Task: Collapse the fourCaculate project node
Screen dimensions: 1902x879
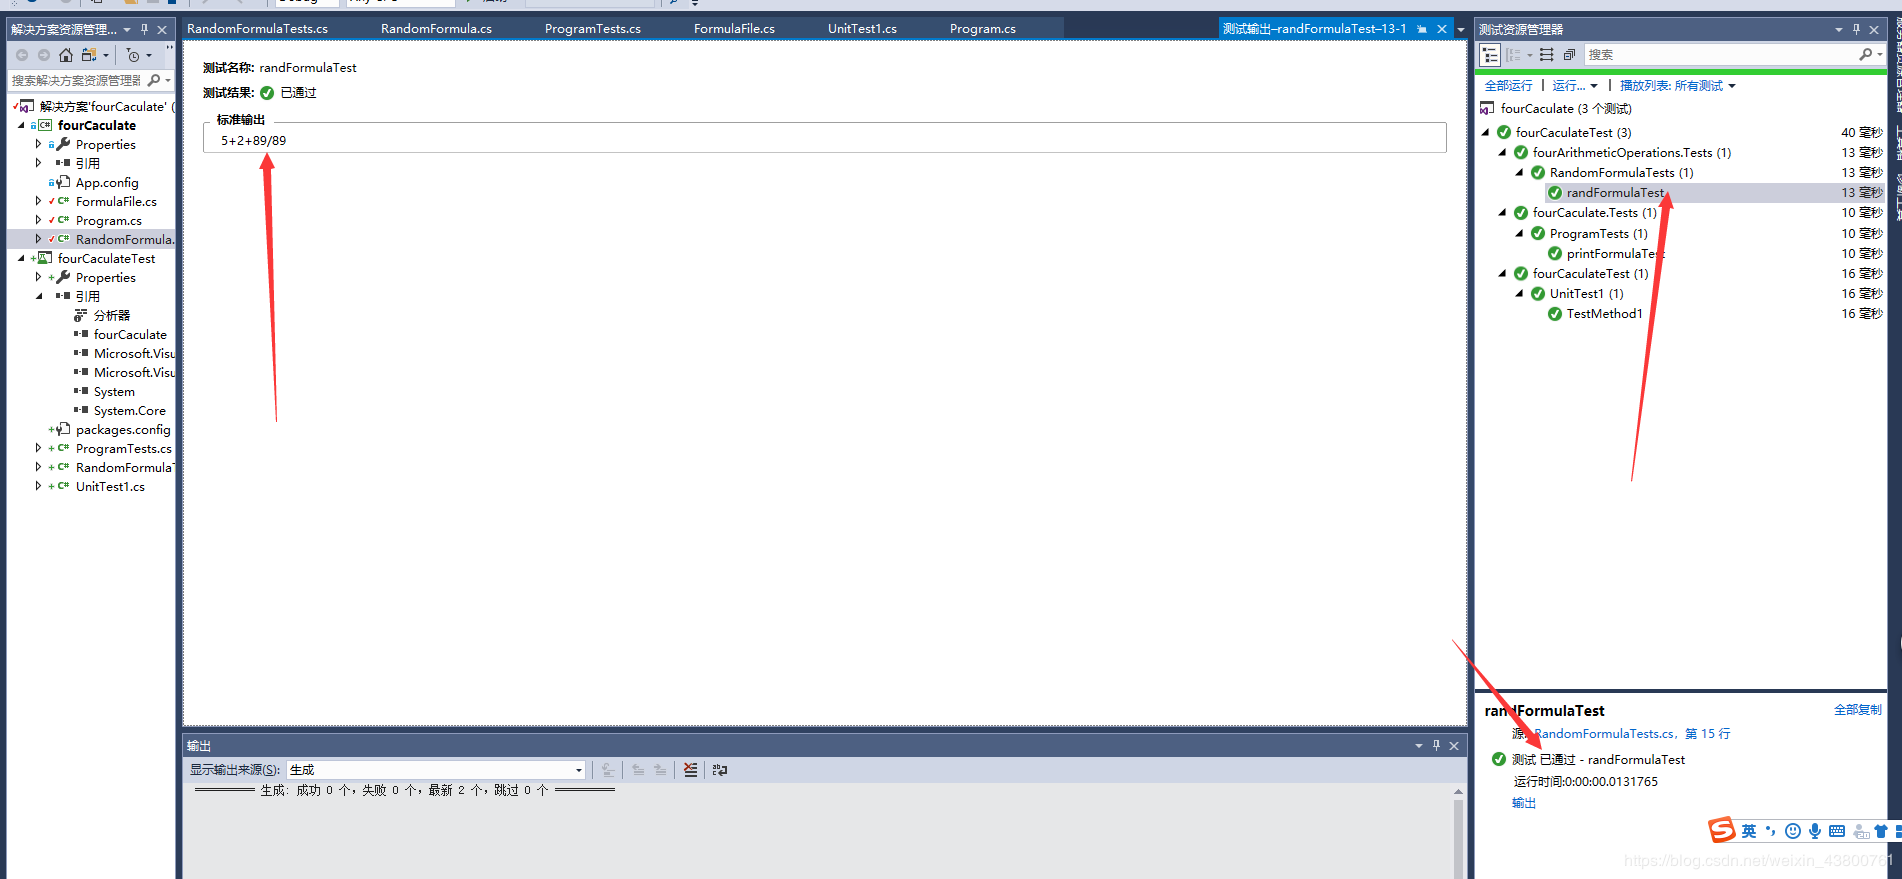Action: point(21,125)
